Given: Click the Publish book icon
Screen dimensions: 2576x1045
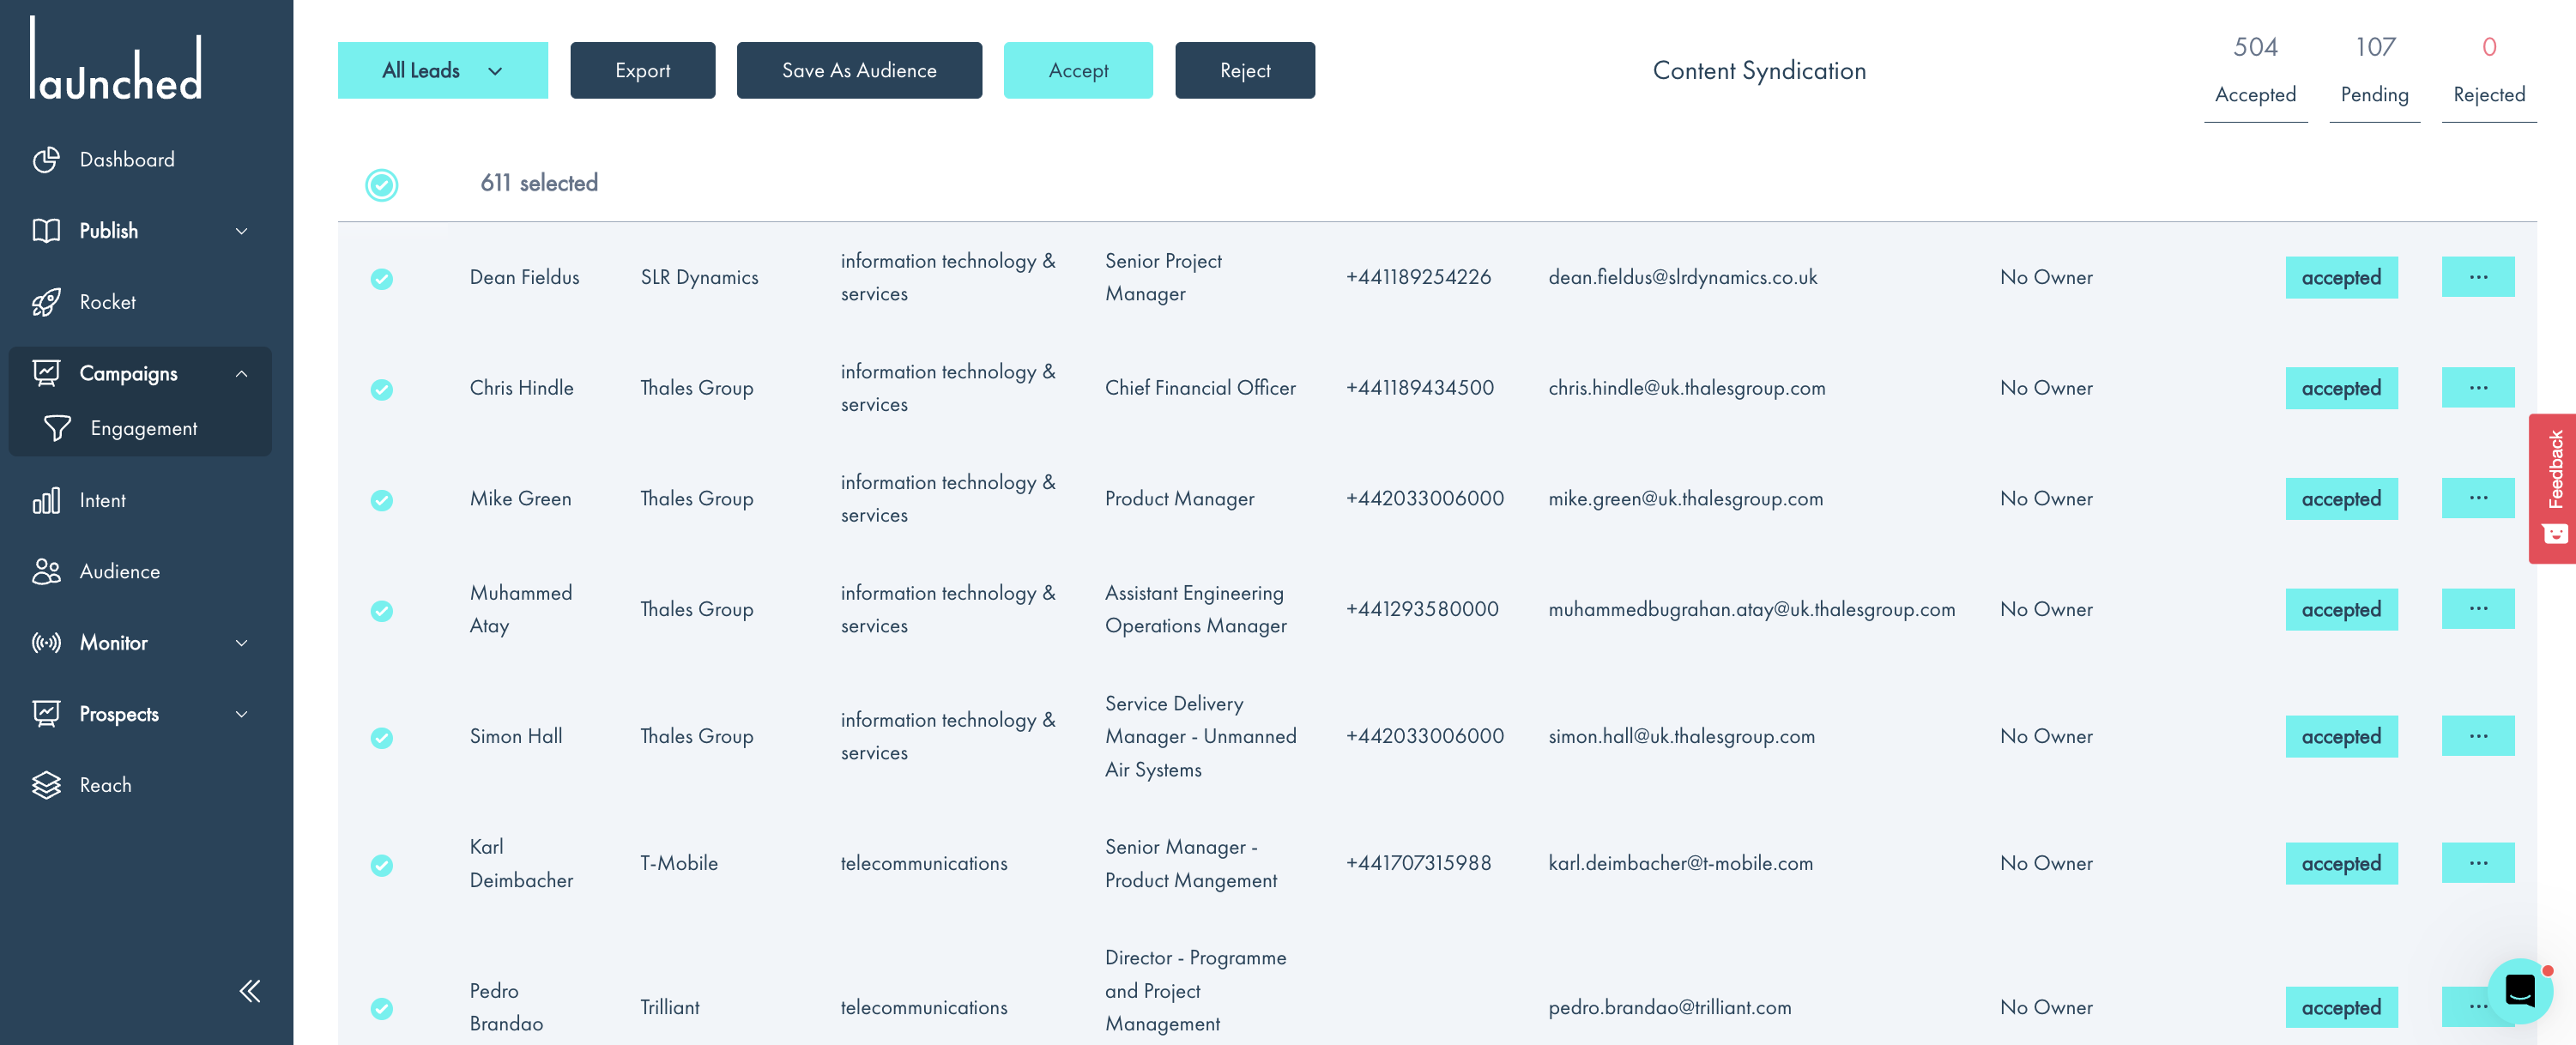Looking at the screenshot, I should pos(46,231).
